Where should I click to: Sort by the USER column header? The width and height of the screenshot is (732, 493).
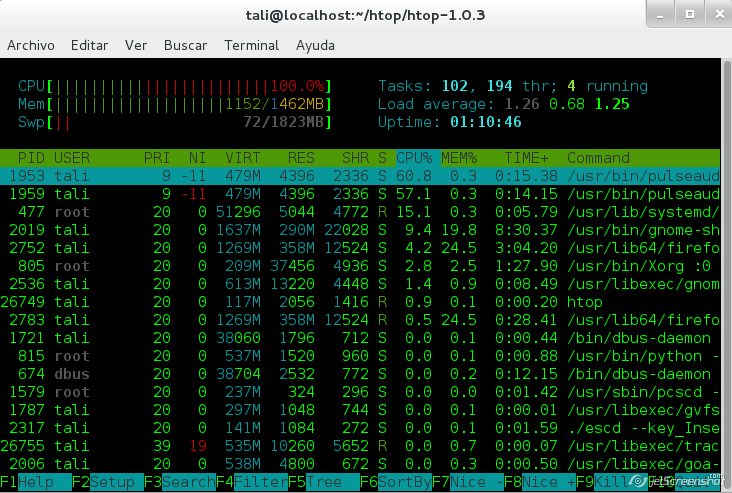72,158
